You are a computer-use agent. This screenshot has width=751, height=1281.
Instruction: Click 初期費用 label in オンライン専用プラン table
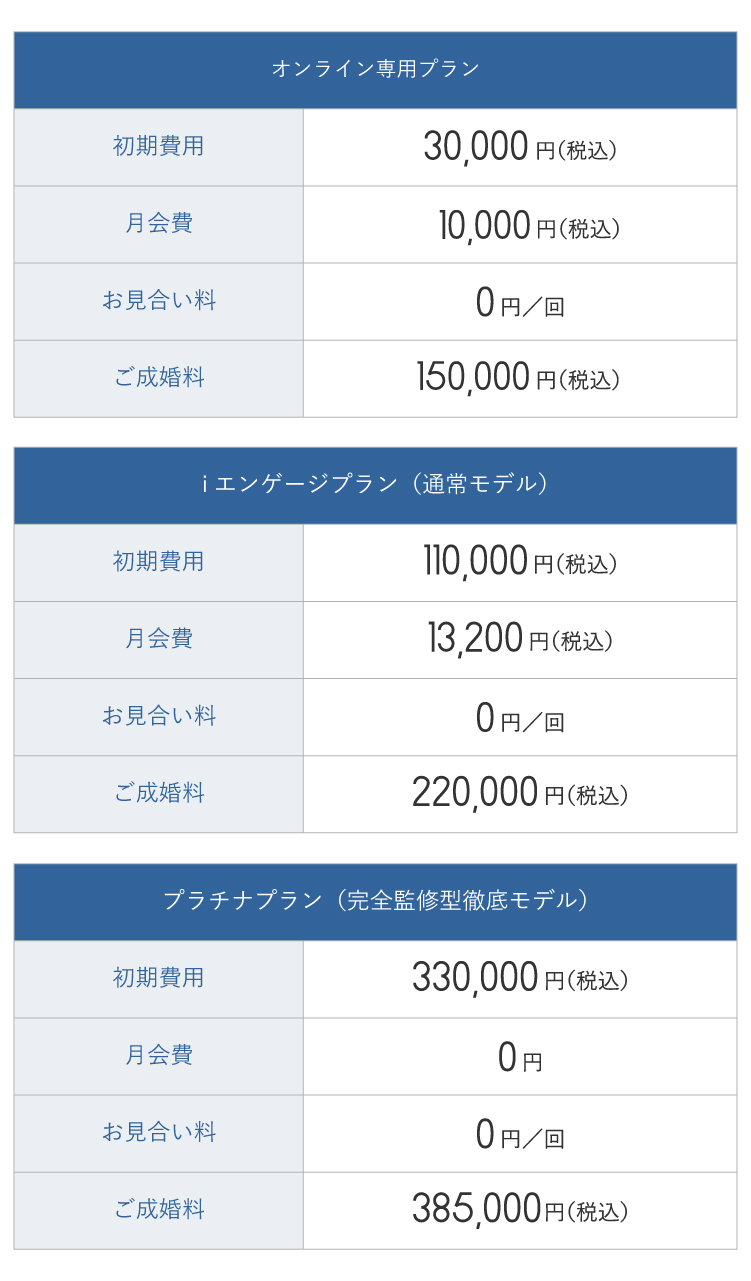pyautogui.click(x=158, y=146)
